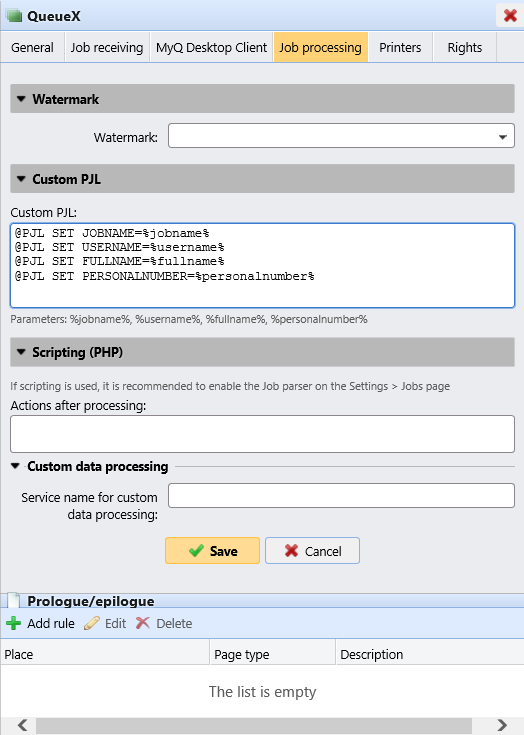
Task: Open the Rights tab
Action: [464, 47]
